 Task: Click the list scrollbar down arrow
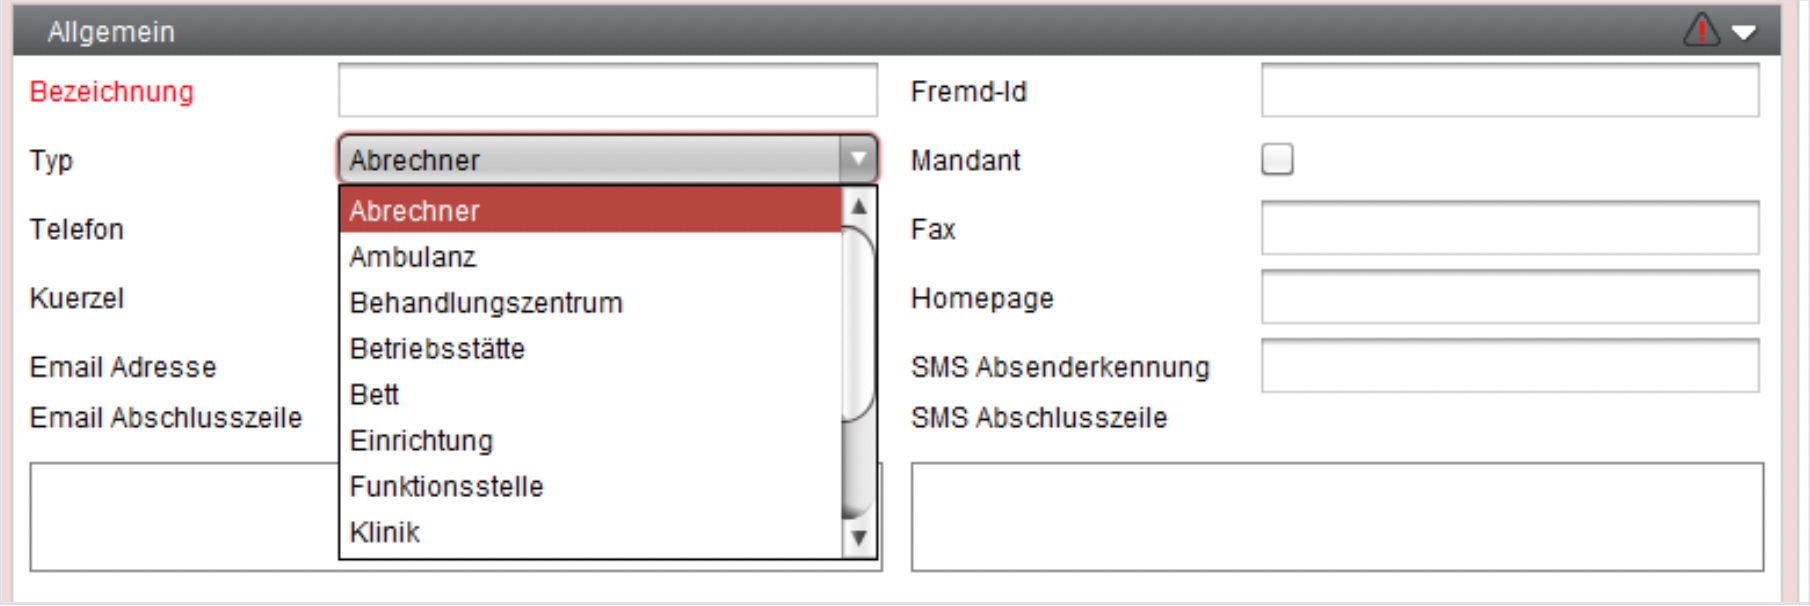tap(858, 538)
